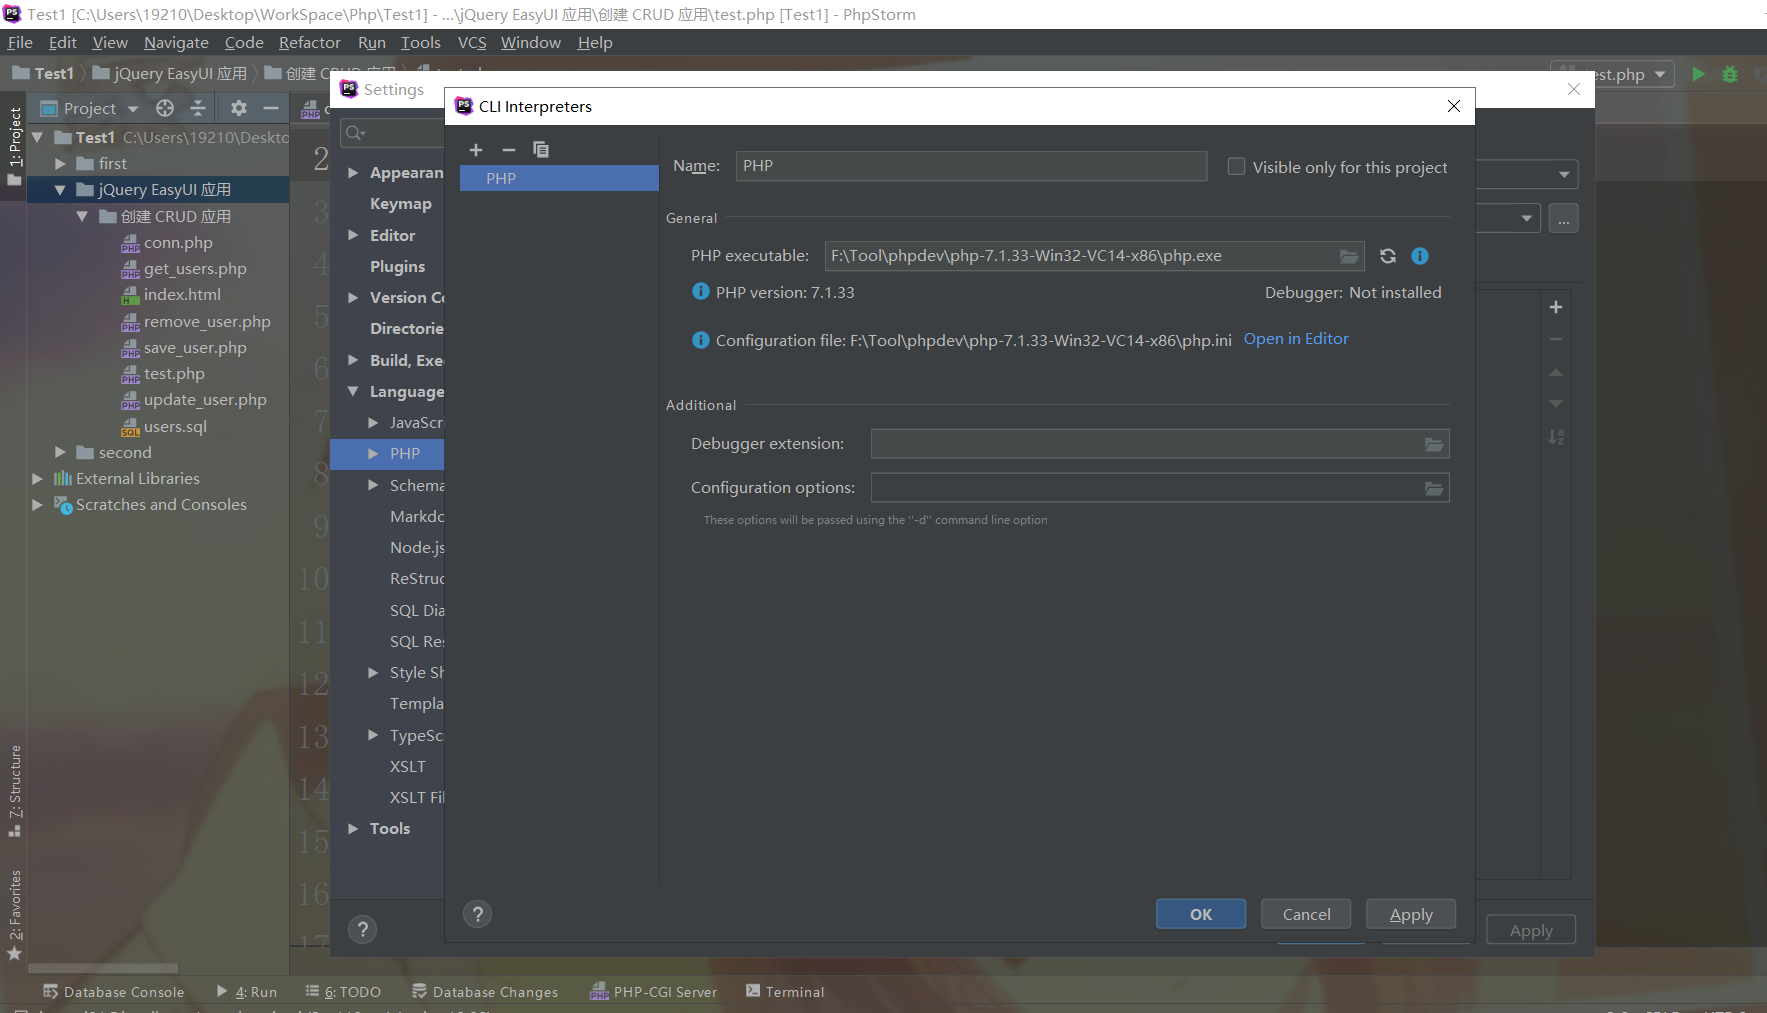Viewport: 1767px width, 1013px height.
Task: Add include path plus icon in Settings
Action: coord(1556,307)
